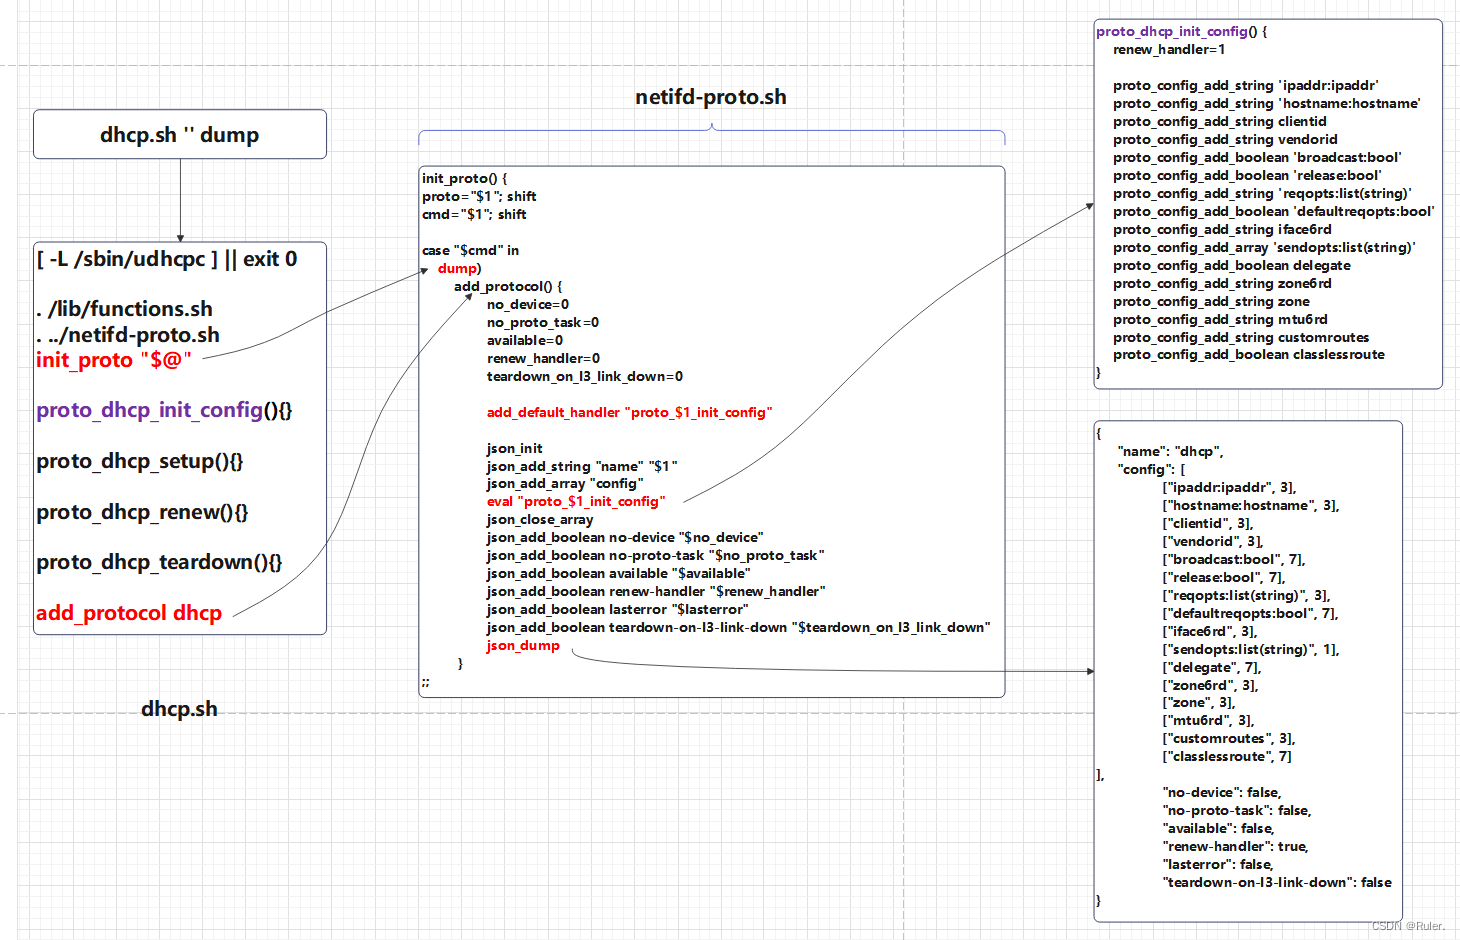The image size is (1460, 940).
Task: Click the dhcp.sh label below the left box
Action: [179, 708]
